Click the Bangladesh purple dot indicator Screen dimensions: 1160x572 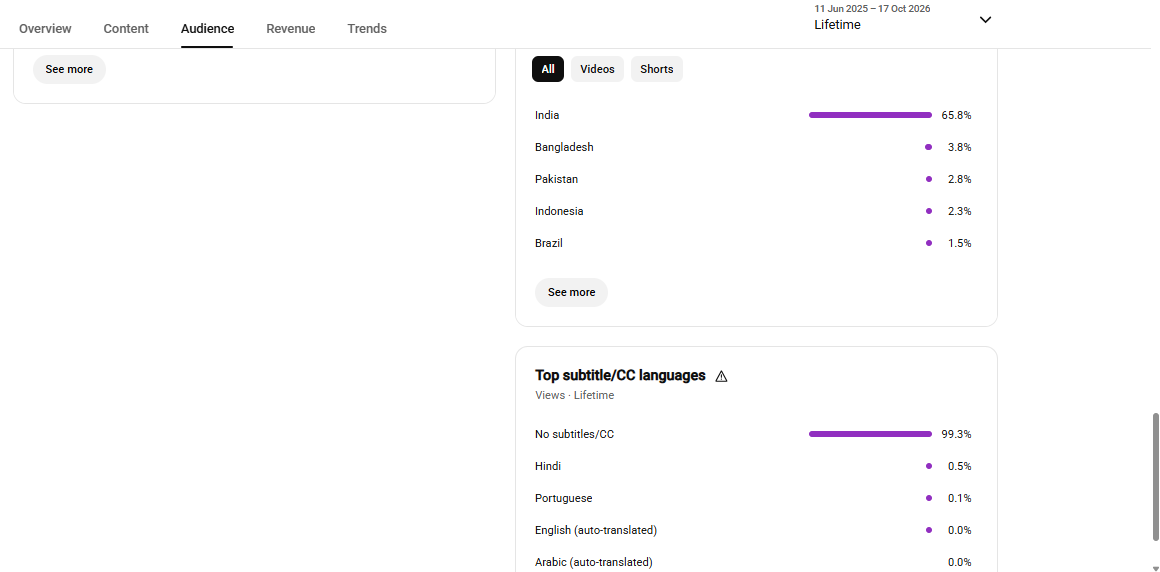[928, 147]
